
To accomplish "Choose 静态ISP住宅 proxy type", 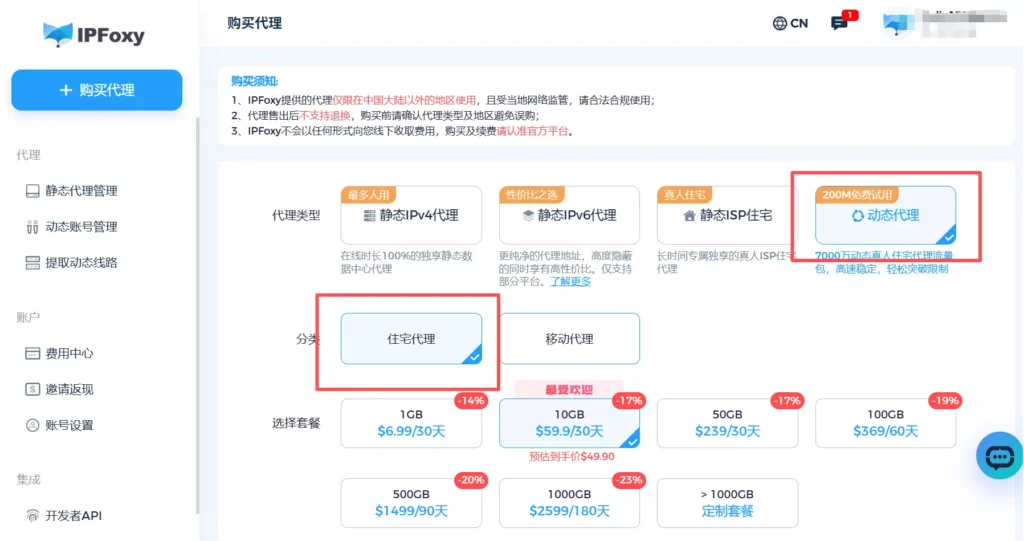I will coord(727,215).
